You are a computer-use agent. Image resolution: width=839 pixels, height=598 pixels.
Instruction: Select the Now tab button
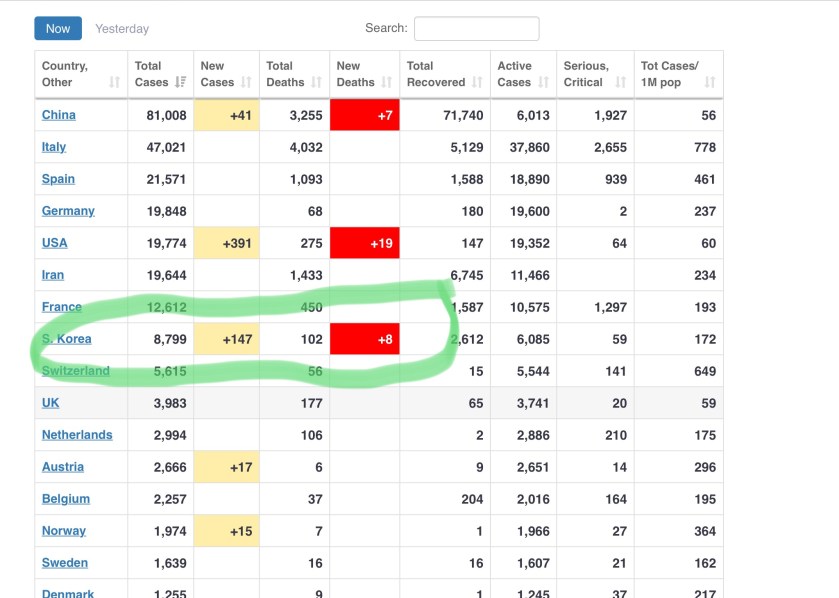click(x=58, y=28)
